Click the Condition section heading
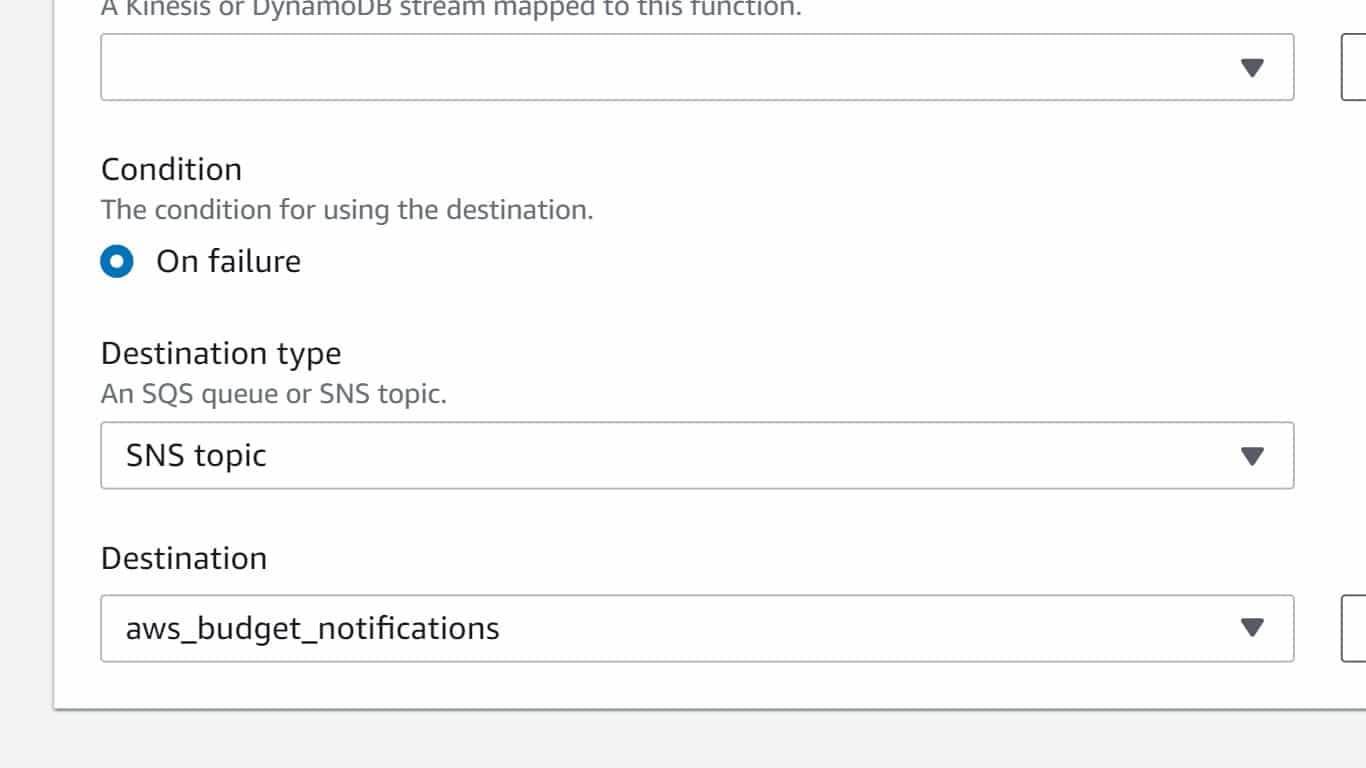This screenshot has height=768, width=1366. click(x=171, y=169)
